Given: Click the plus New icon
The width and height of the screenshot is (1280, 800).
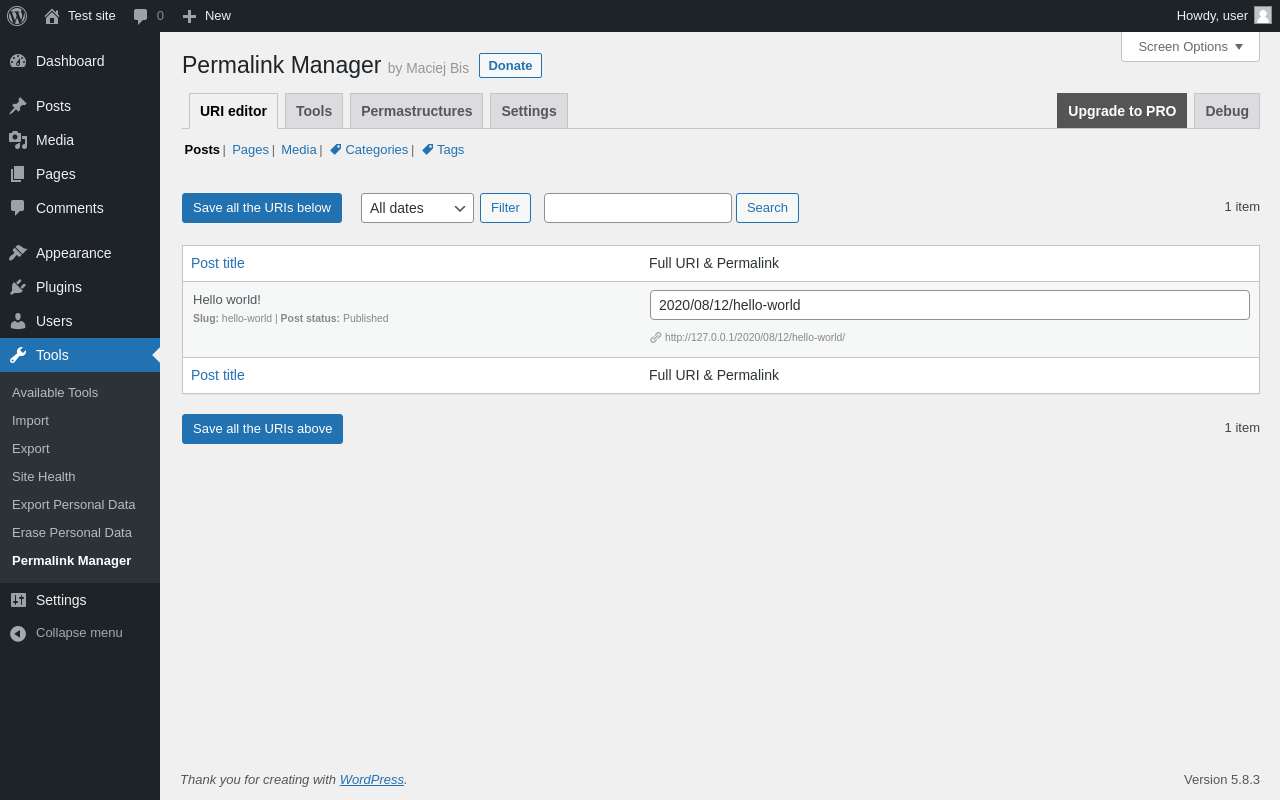Looking at the screenshot, I should pos(189,16).
